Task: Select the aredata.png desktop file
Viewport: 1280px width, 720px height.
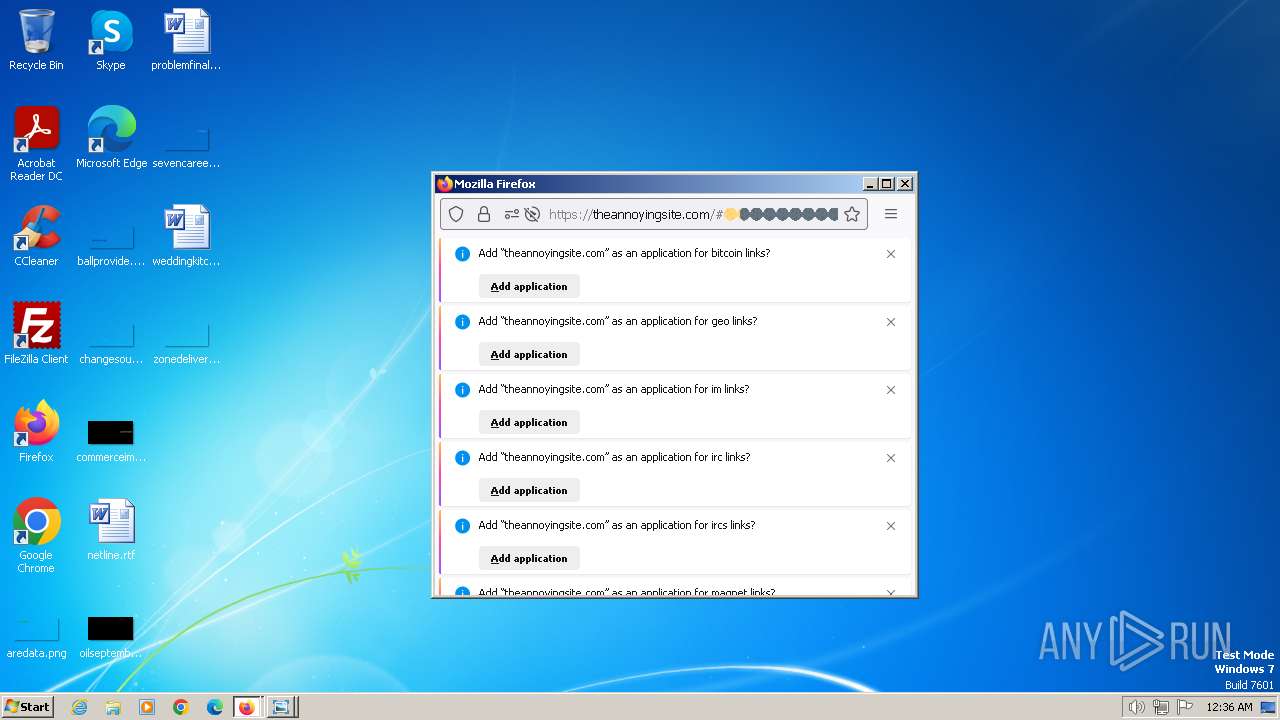Action: tap(36, 637)
